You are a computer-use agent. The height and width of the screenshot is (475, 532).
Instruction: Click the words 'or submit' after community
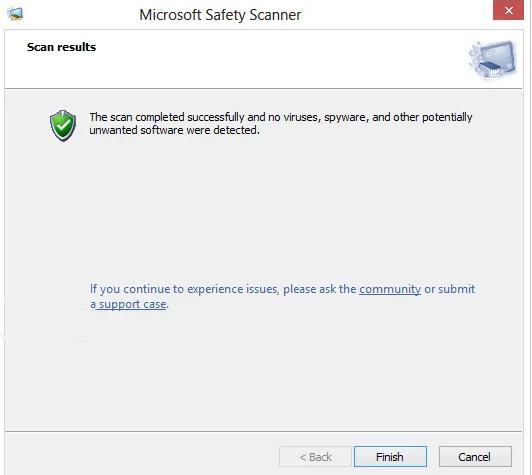coord(450,289)
